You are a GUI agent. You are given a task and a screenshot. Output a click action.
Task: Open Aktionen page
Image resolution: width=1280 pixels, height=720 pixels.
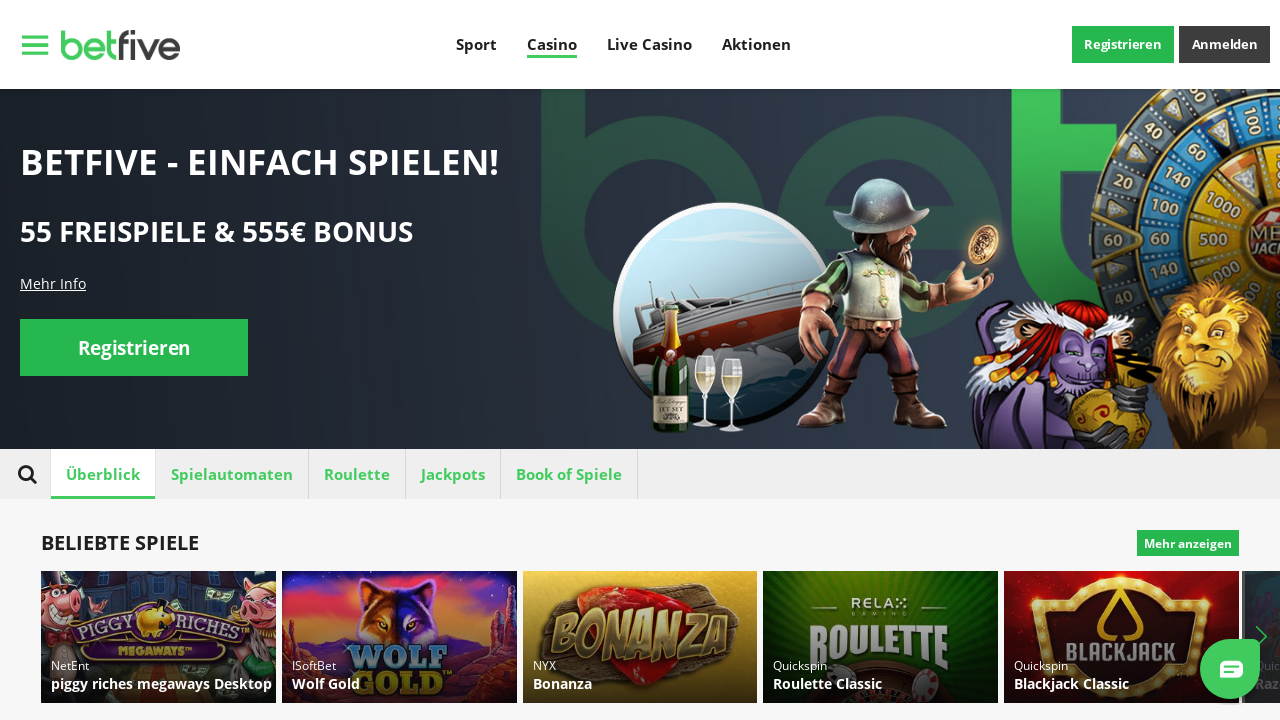tap(756, 45)
